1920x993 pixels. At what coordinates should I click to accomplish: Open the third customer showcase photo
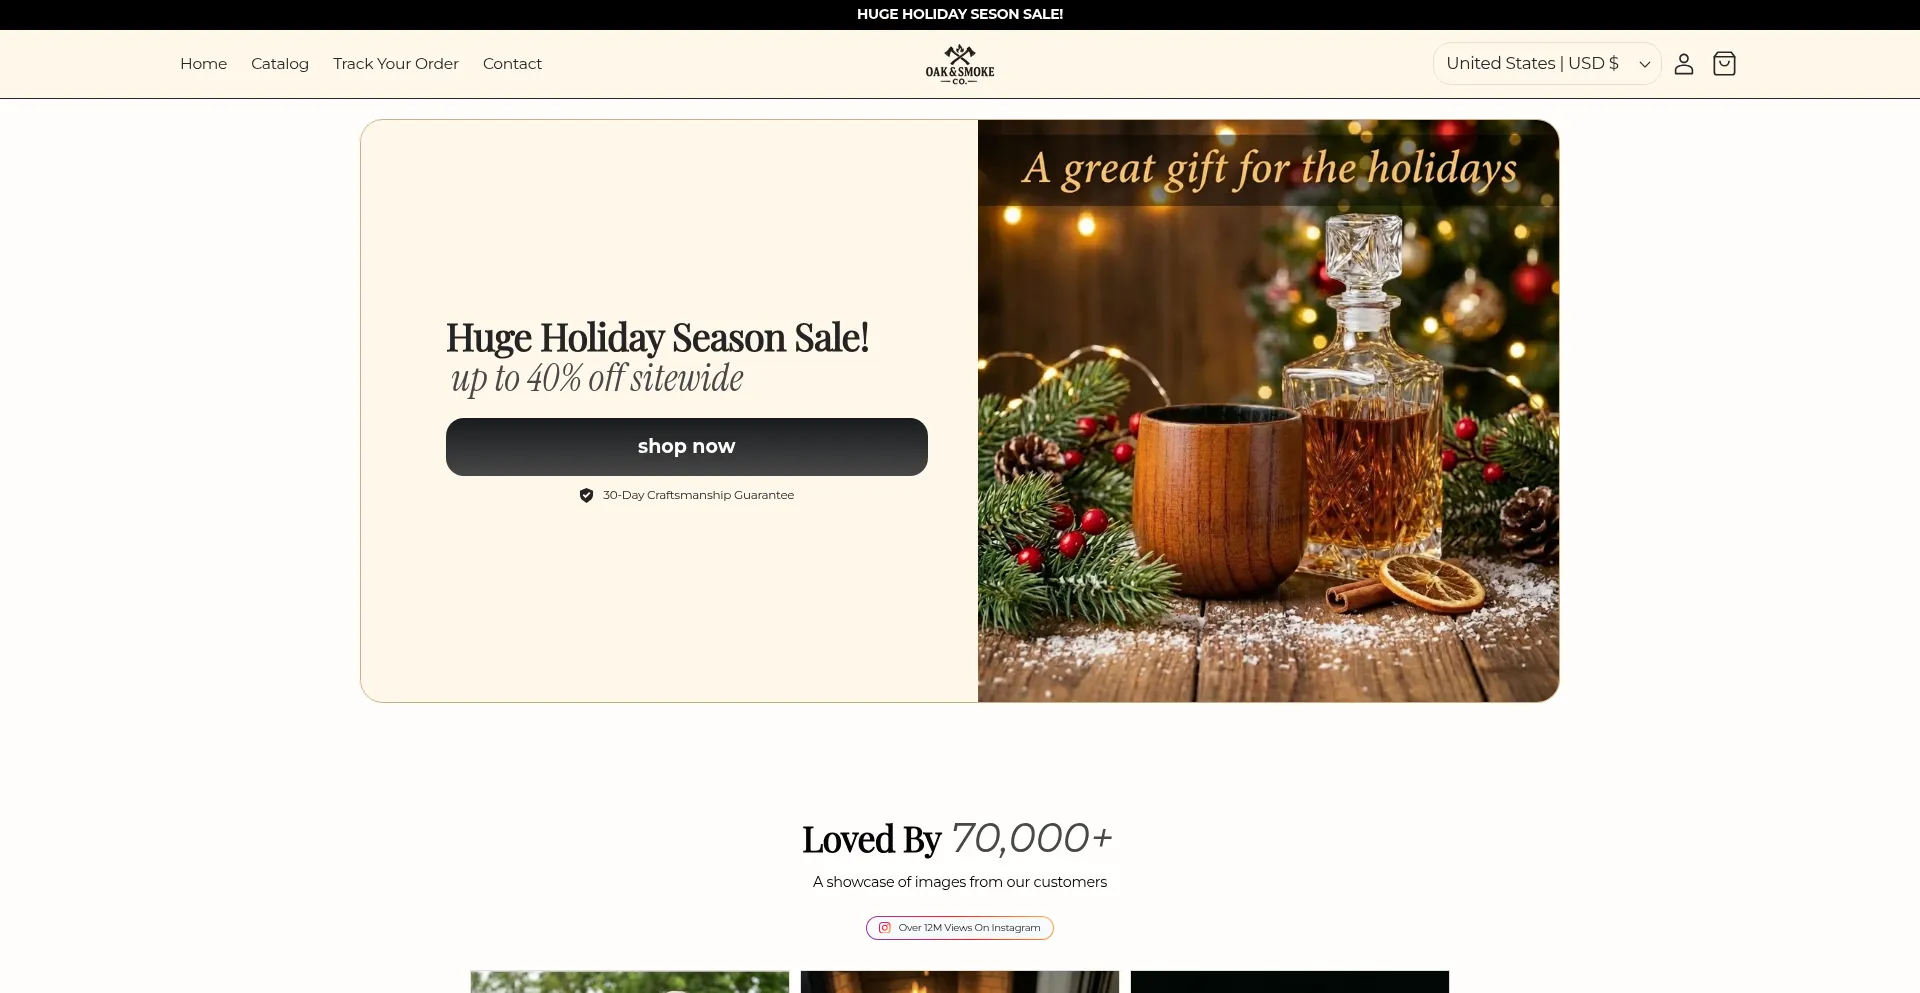point(1290,982)
